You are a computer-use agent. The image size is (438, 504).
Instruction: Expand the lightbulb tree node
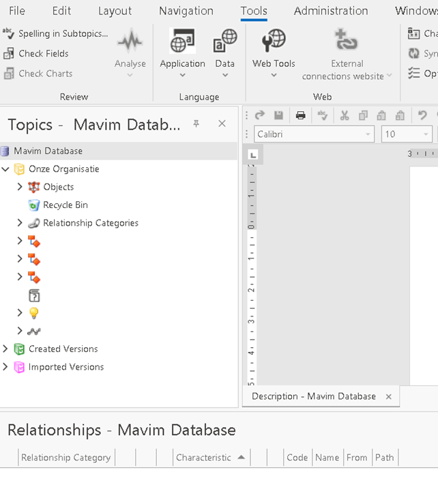[x=20, y=313]
